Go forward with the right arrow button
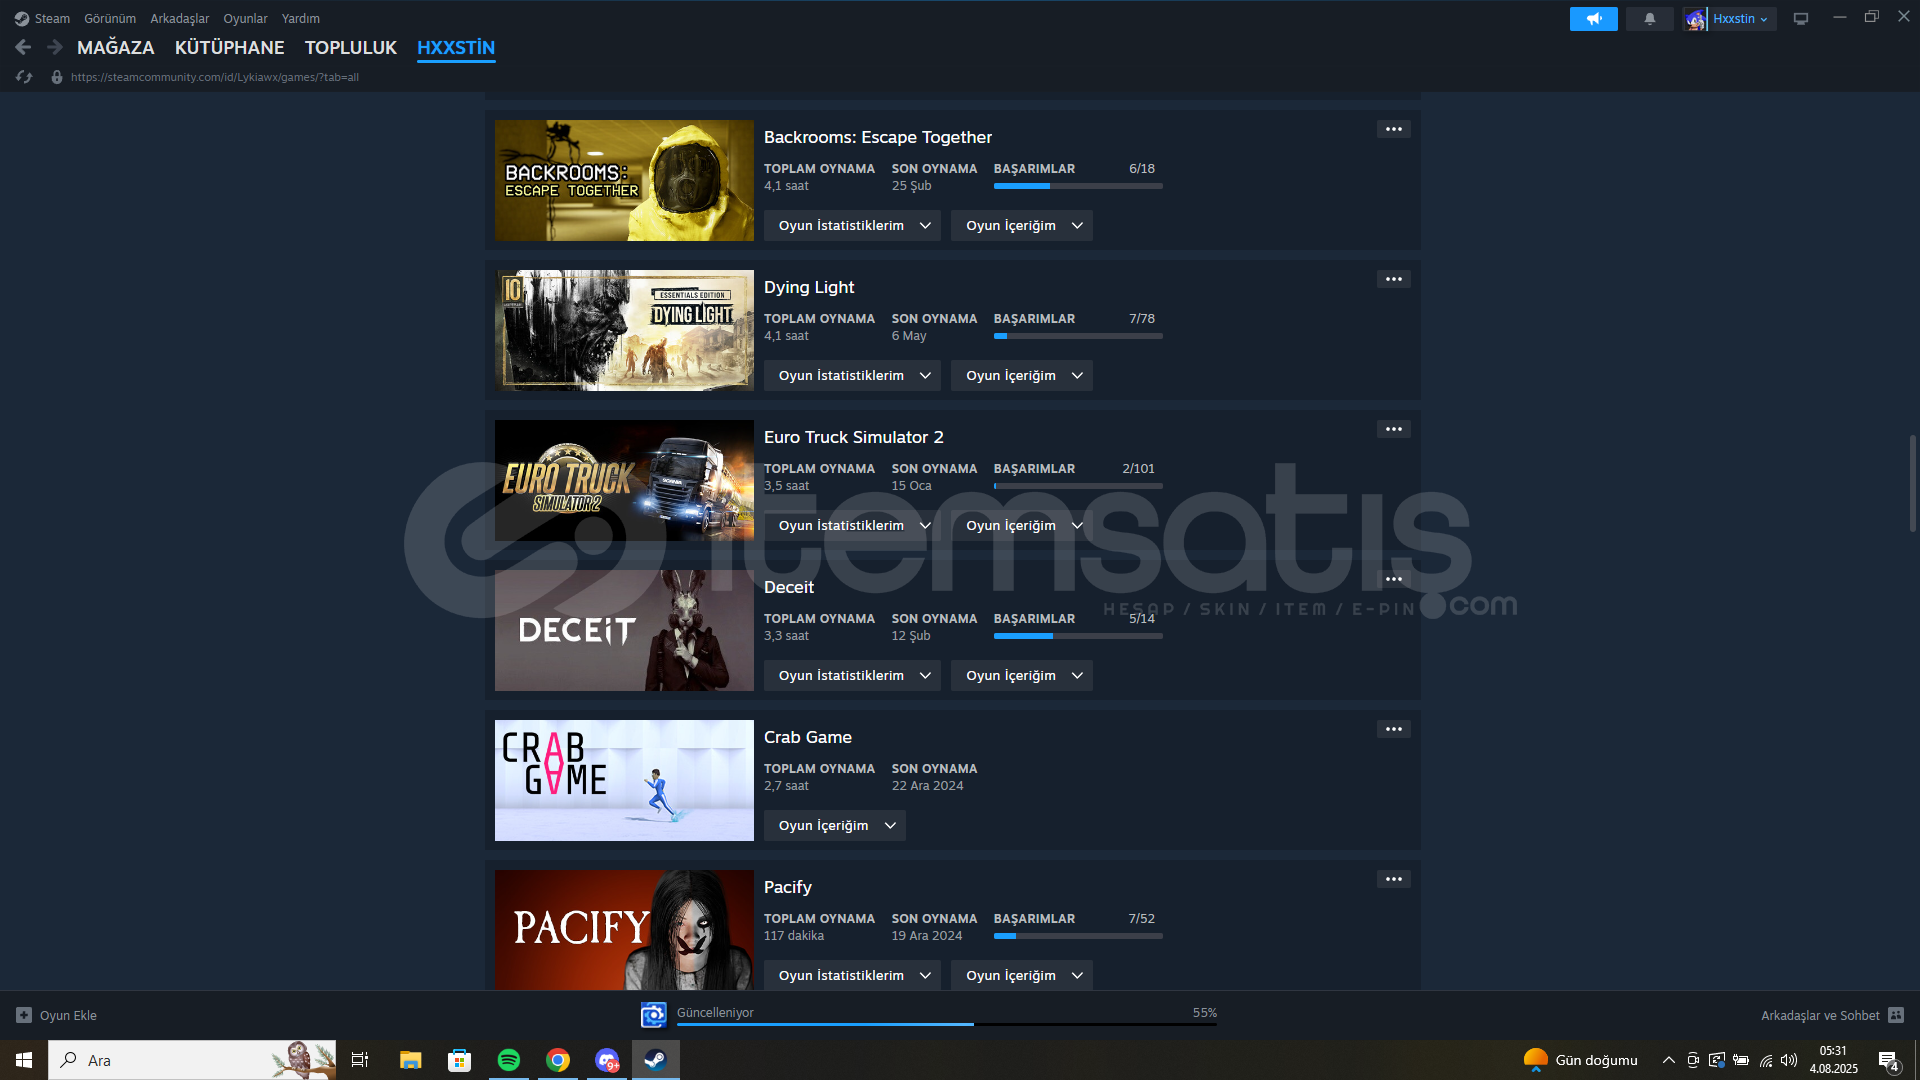 [x=55, y=47]
